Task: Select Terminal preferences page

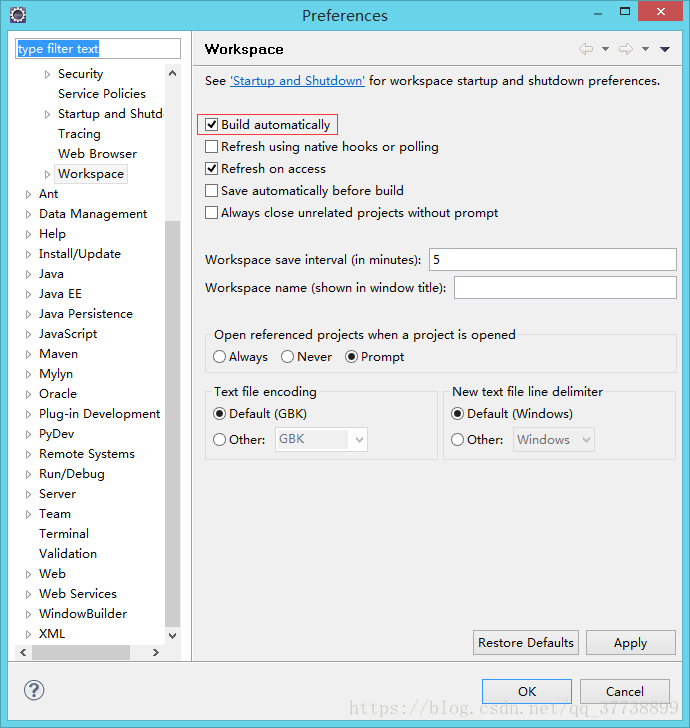Action: pos(64,534)
